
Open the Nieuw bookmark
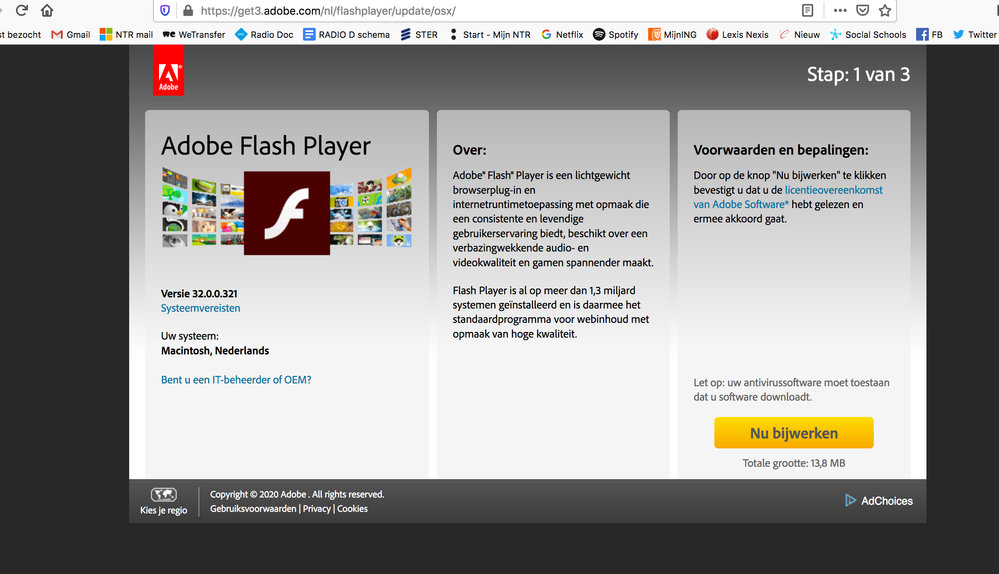[x=799, y=34]
